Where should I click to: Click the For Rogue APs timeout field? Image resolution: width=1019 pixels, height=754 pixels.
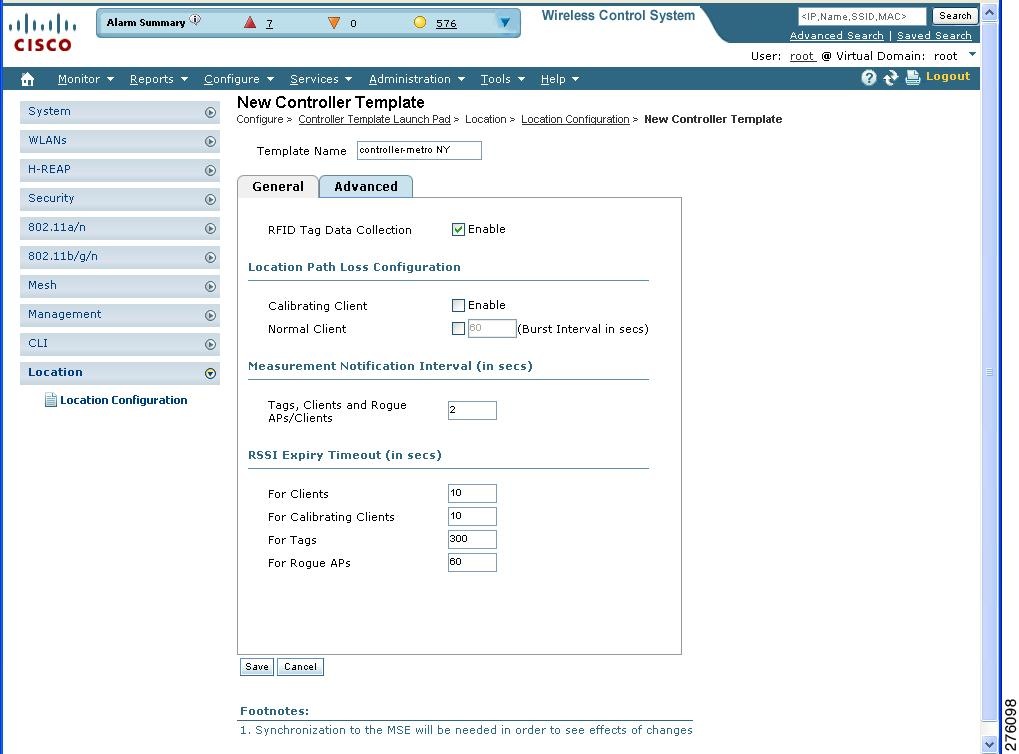(472, 562)
